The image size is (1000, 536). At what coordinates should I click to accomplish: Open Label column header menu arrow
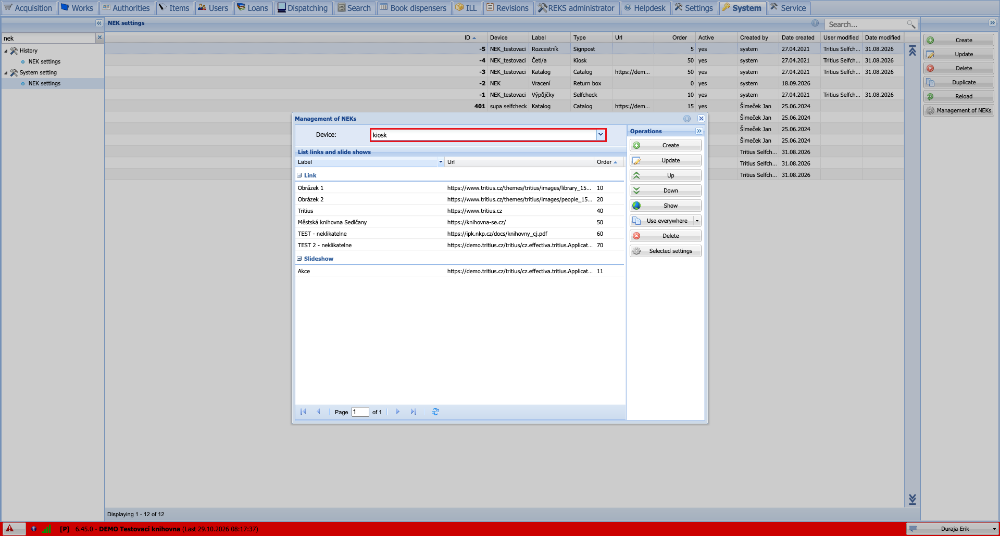(x=441, y=162)
